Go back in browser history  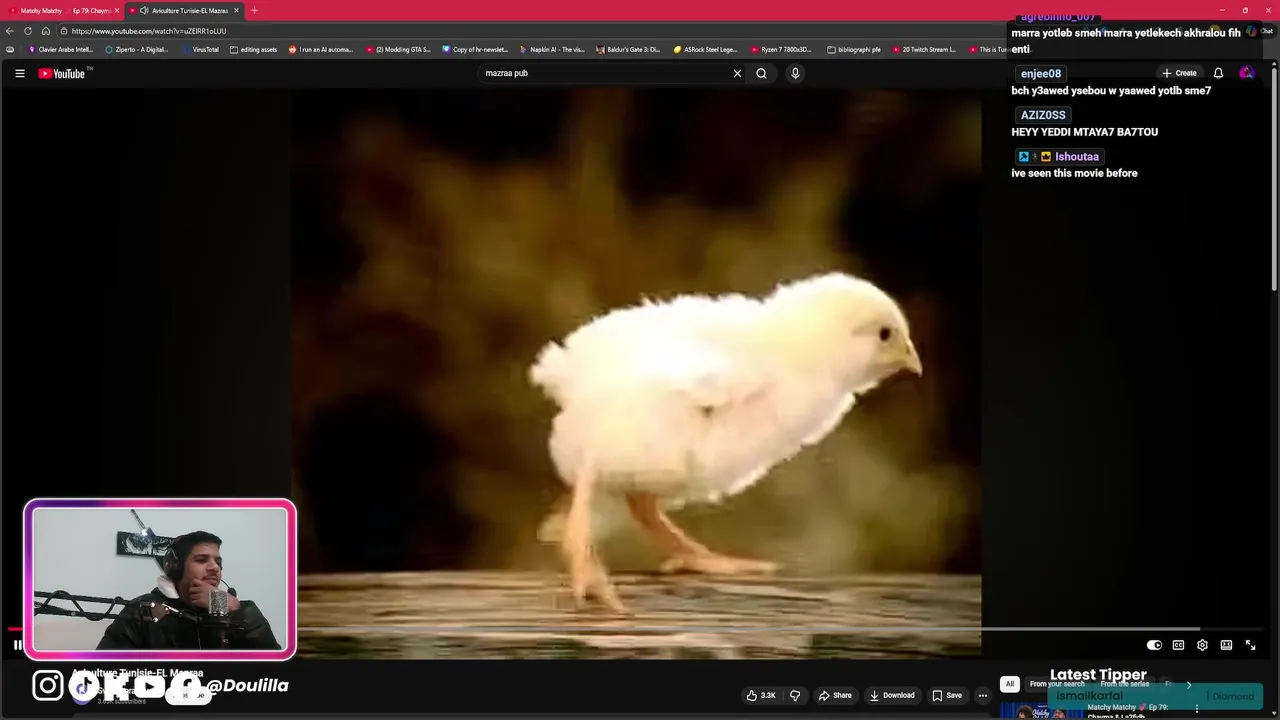click(x=10, y=31)
